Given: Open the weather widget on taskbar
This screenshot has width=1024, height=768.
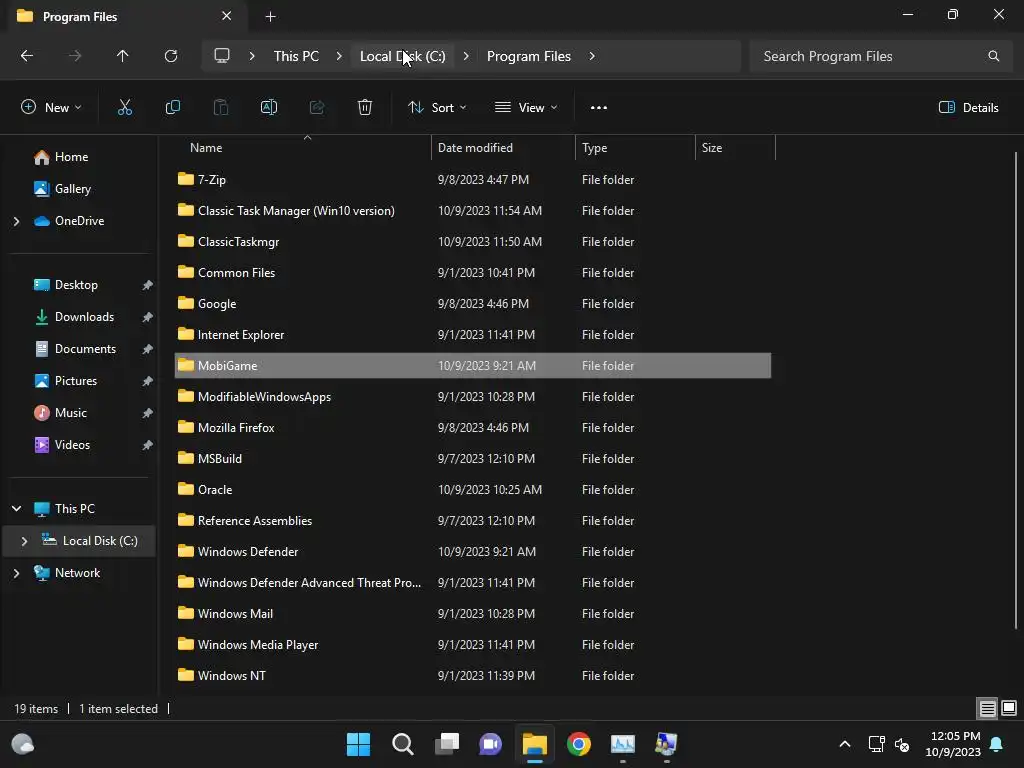Looking at the screenshot, I should (24, 744).
